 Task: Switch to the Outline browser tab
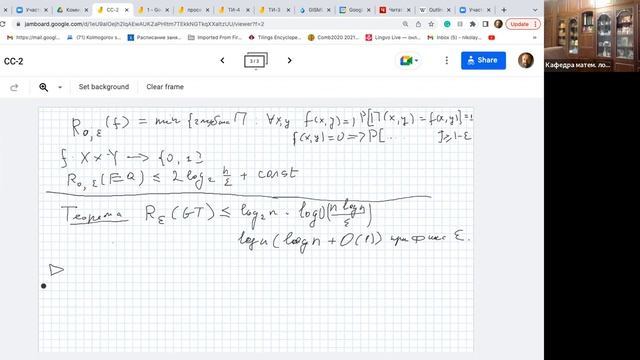[x=435, y=10]
